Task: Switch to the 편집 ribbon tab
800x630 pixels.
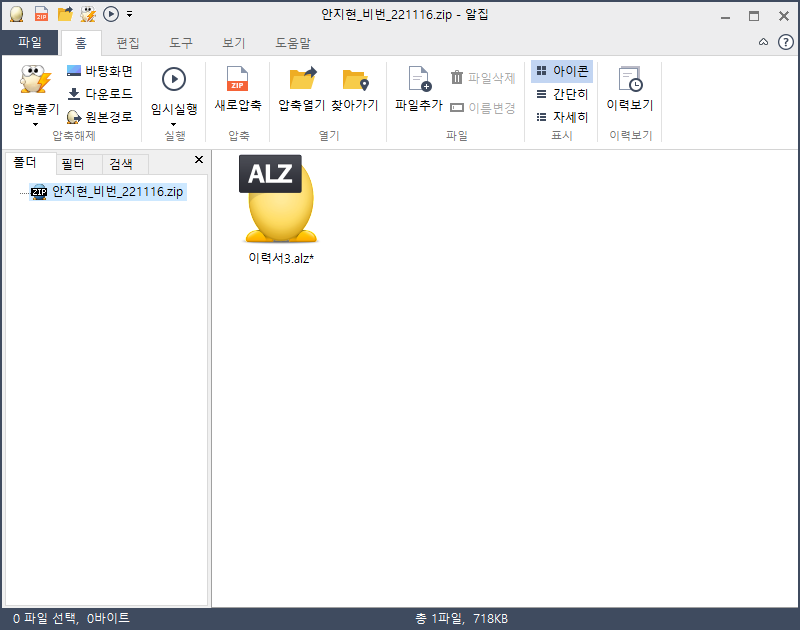Action: click(128, 43)
